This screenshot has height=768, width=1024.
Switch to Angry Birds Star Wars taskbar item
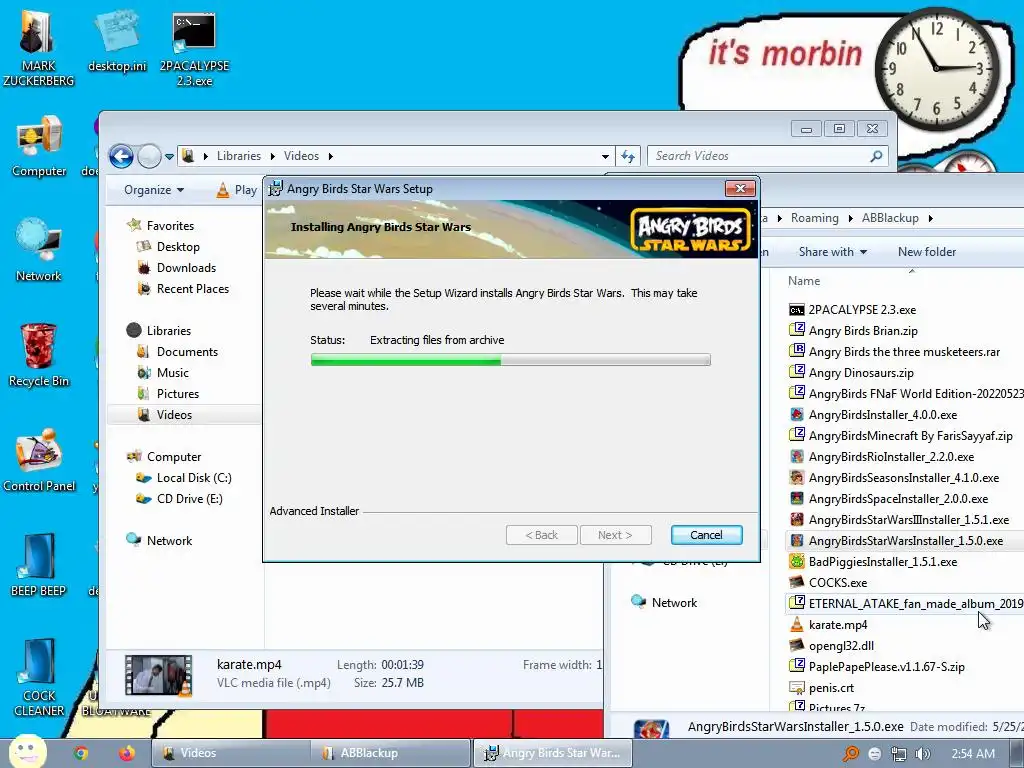pyautogui.click(x=553, y=753)
